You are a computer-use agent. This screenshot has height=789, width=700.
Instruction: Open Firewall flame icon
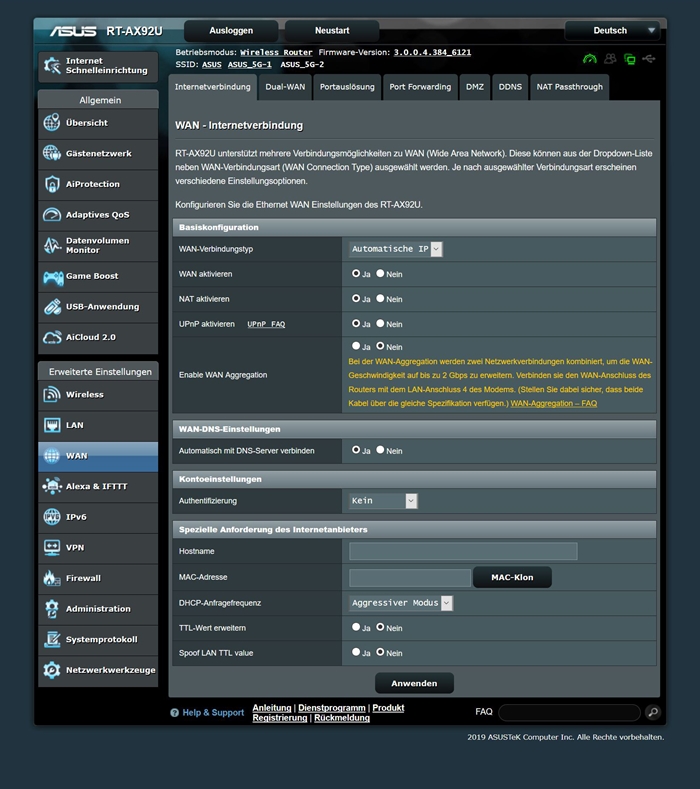(52, 578)
